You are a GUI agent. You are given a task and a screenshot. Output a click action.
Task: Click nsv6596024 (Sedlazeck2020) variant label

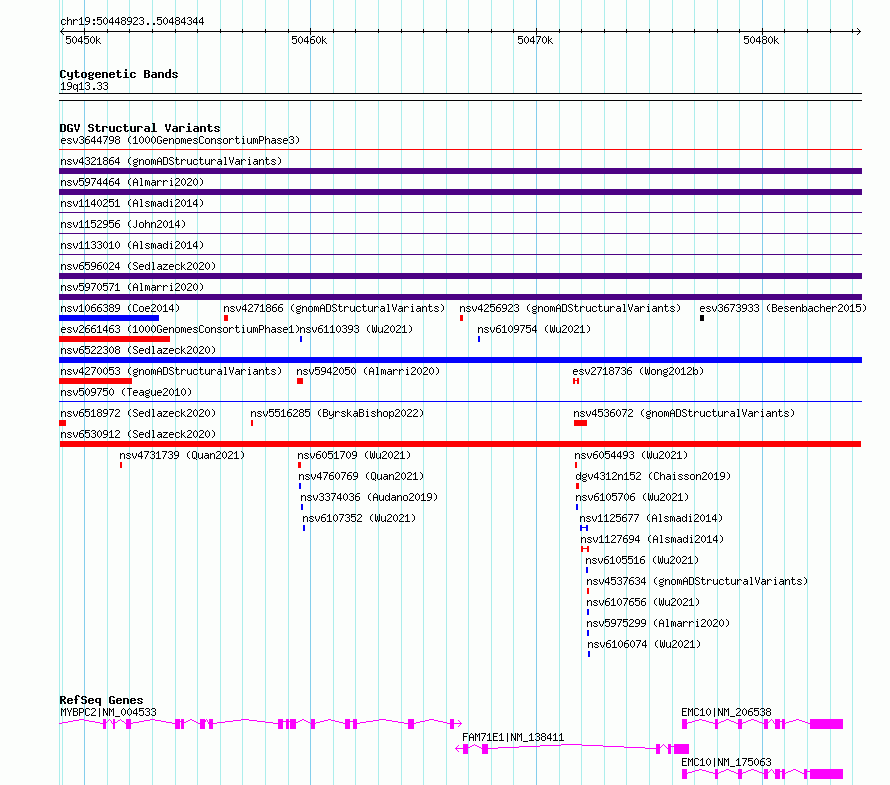(x=138, y=266)
